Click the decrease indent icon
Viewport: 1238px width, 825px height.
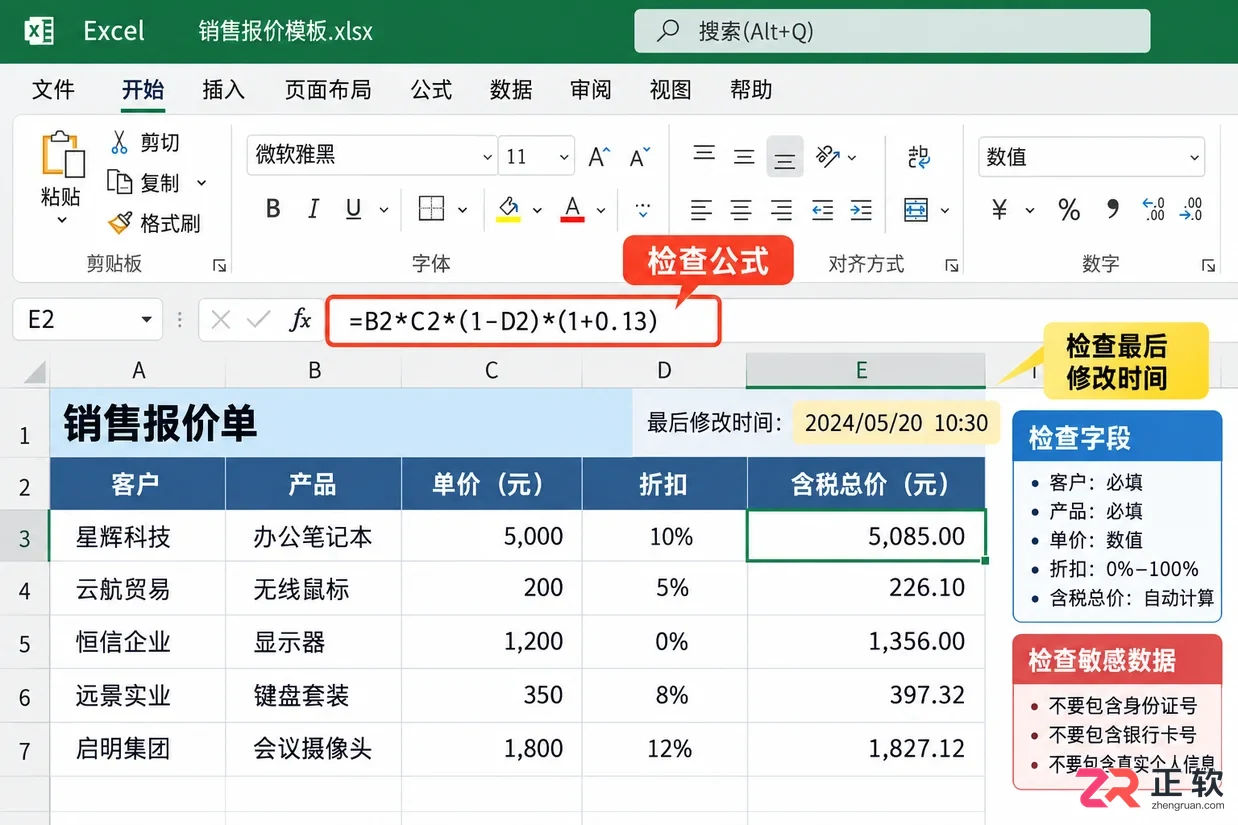coord(822,210)
